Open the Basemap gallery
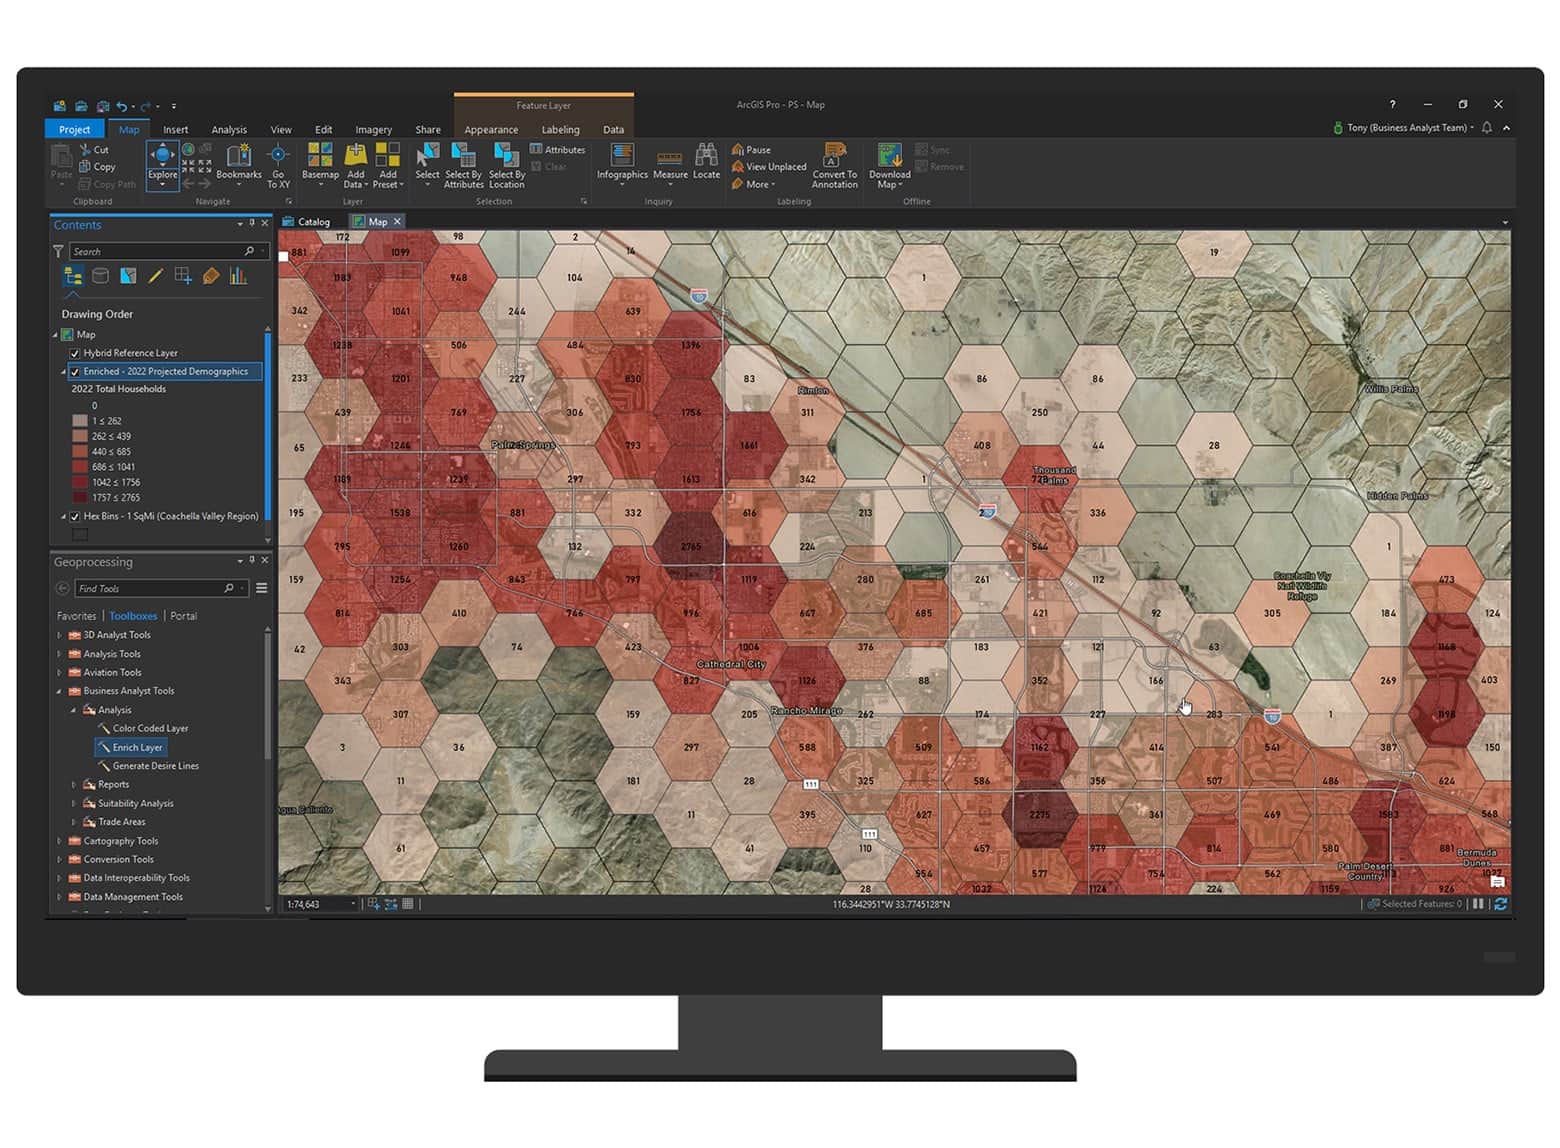This screenshot has height=1148, width=1560. [x=320, y=164]
